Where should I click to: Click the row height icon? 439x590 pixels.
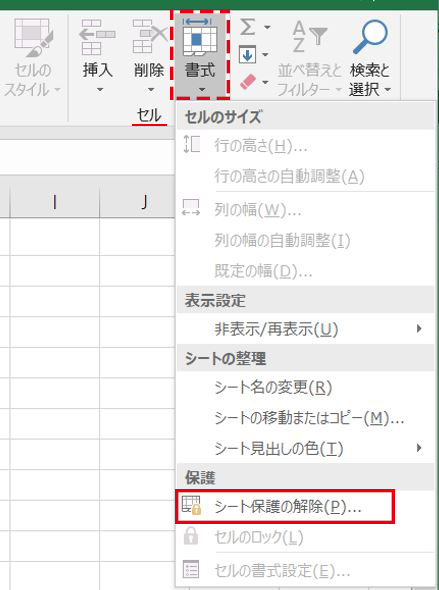click(x=191, y=144)
